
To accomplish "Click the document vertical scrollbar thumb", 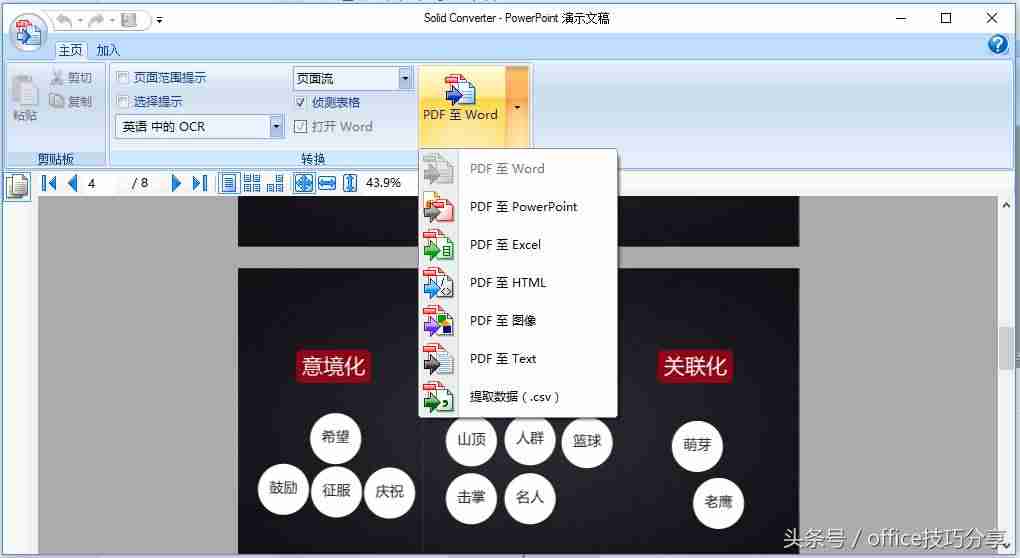I will coord(1005,348).
